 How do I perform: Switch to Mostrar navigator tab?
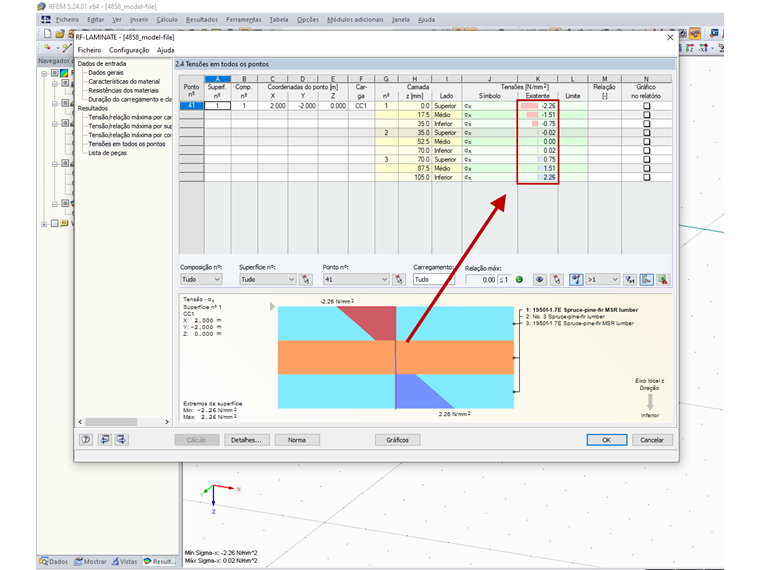[91, 561]
